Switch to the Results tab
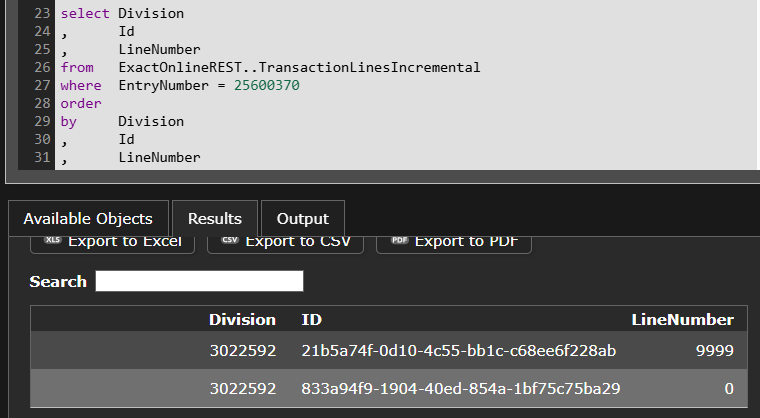760x418 pixels. [x=215, y=219]
